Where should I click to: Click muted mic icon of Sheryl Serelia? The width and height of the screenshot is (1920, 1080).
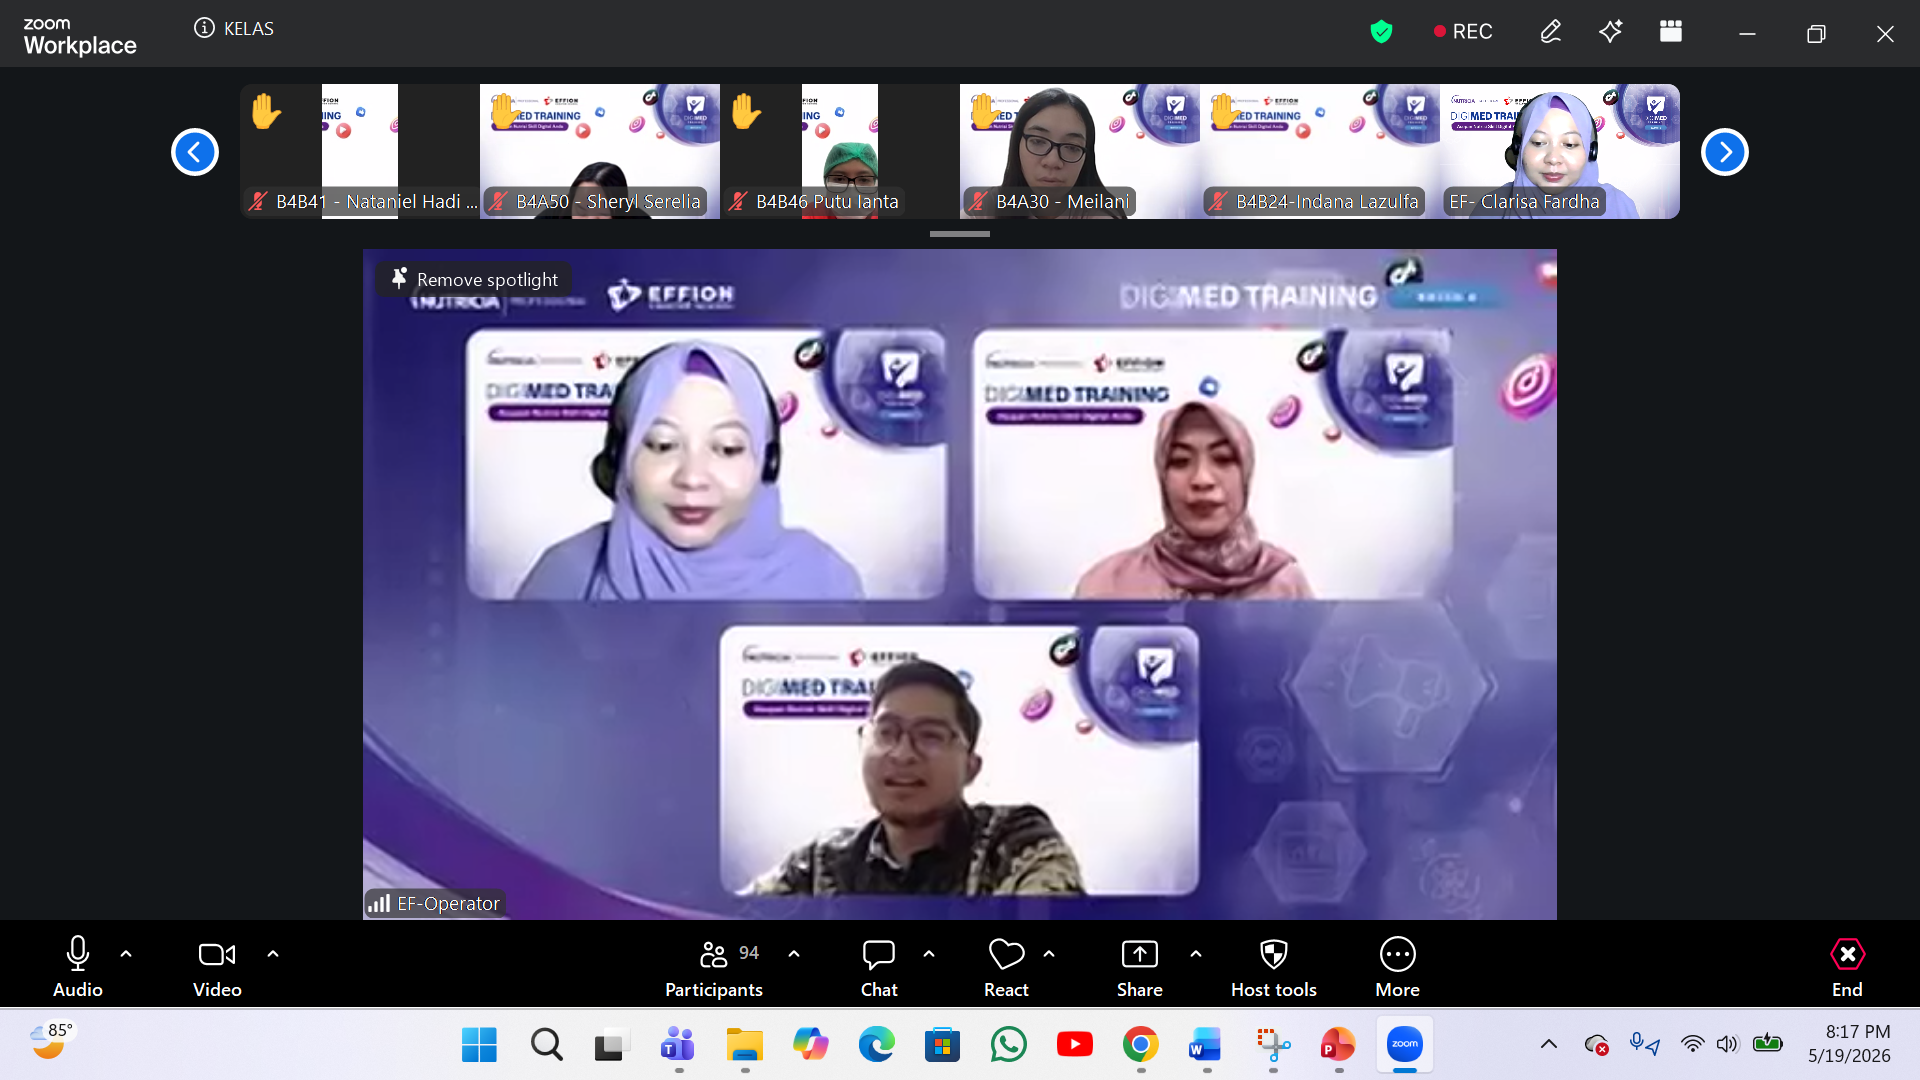(498, 201)
